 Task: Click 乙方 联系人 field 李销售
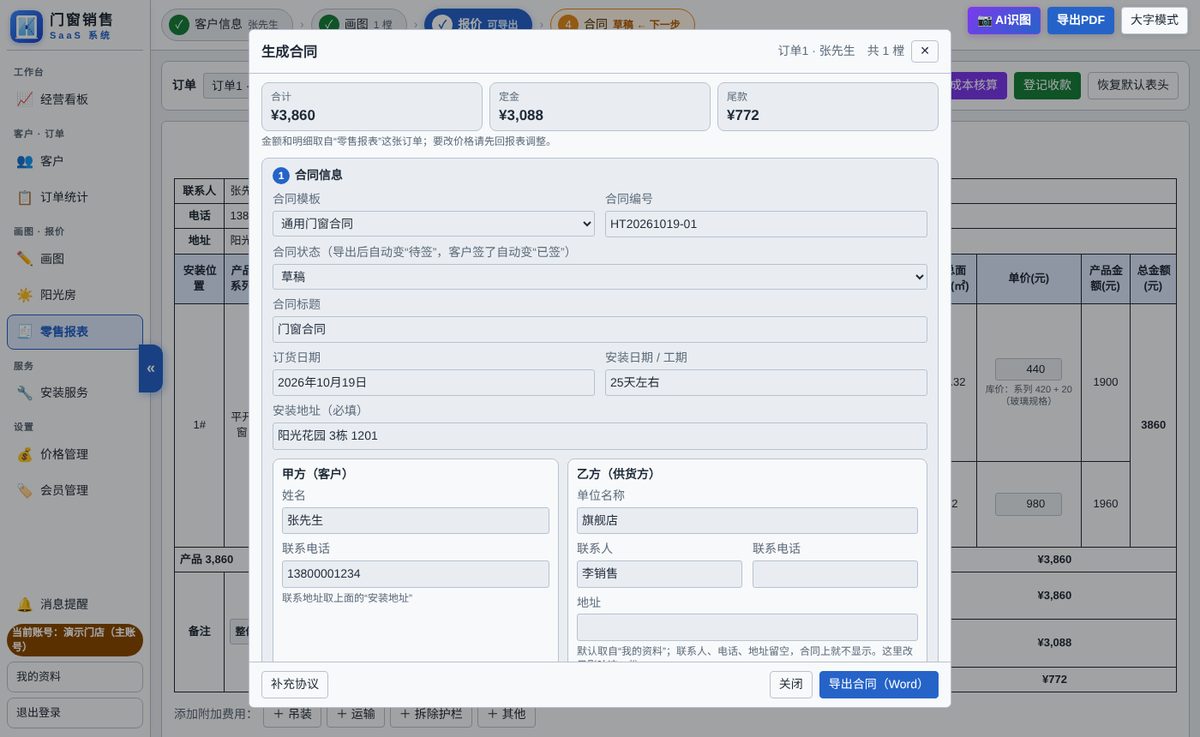click(x=659, y=574)
